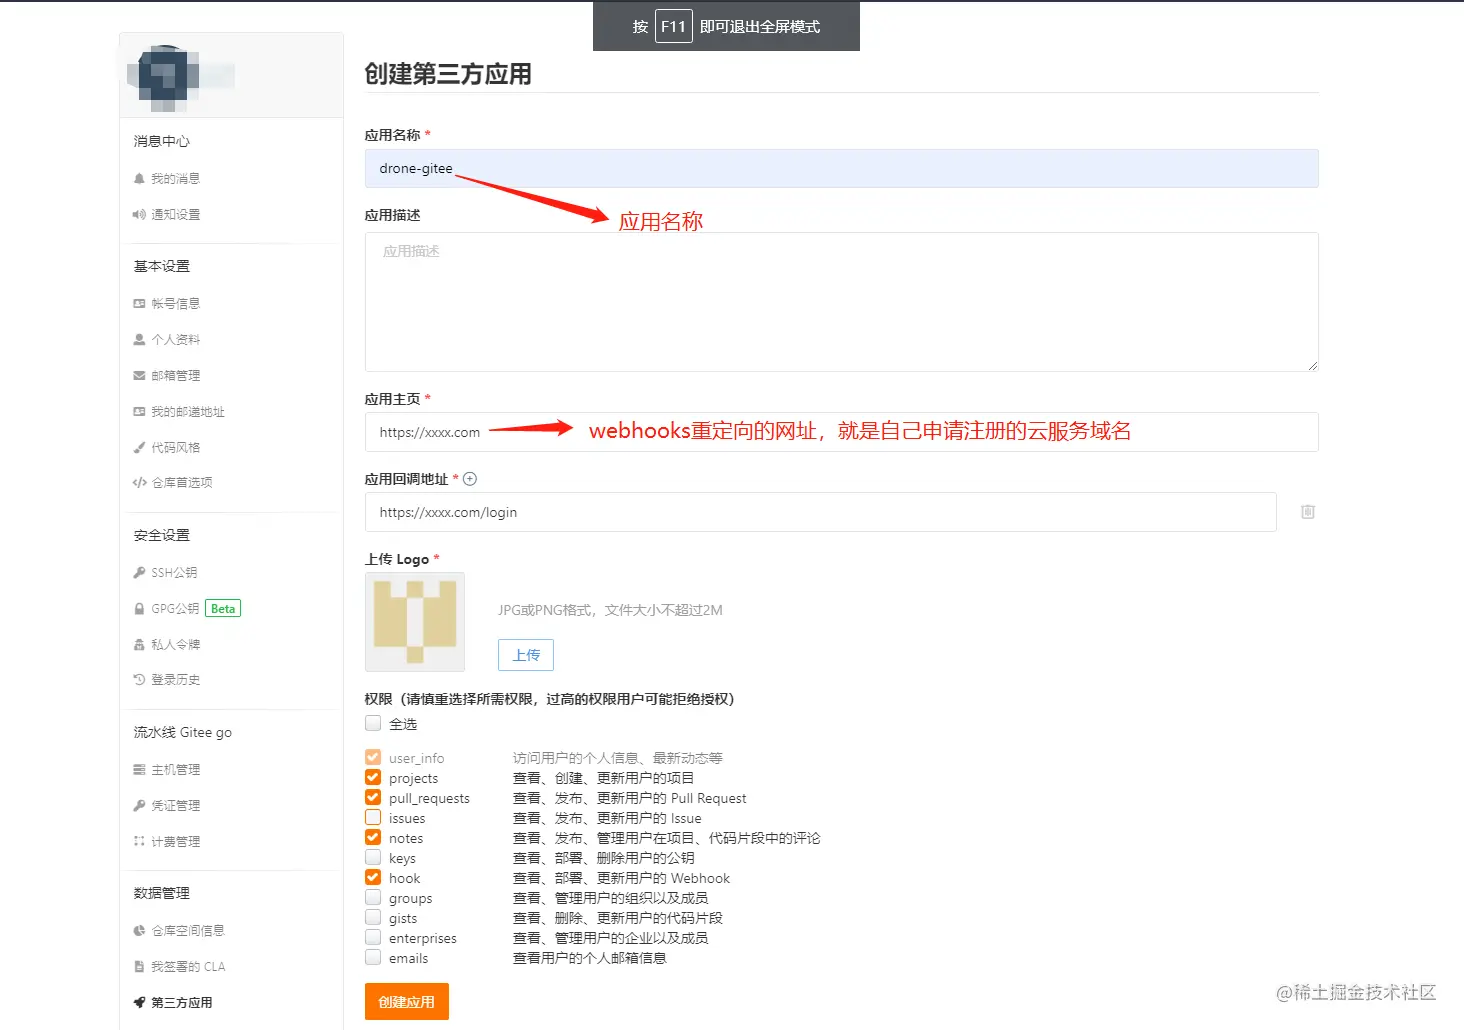Click the key icon beside 凭证管理
This screenshot has width=1464, height=1030.
point(139,806)
